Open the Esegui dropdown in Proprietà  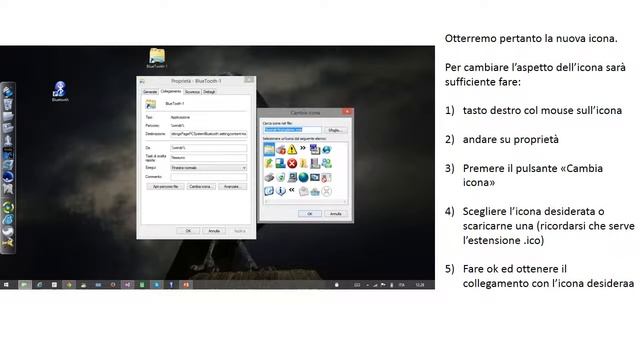tap(209, 168)
